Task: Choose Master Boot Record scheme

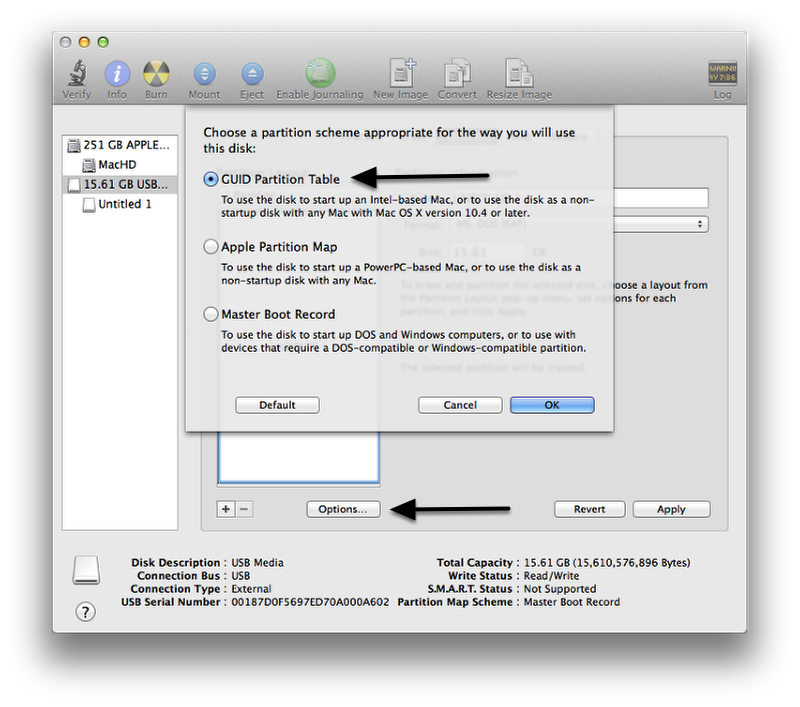Action: pos(211,314)
